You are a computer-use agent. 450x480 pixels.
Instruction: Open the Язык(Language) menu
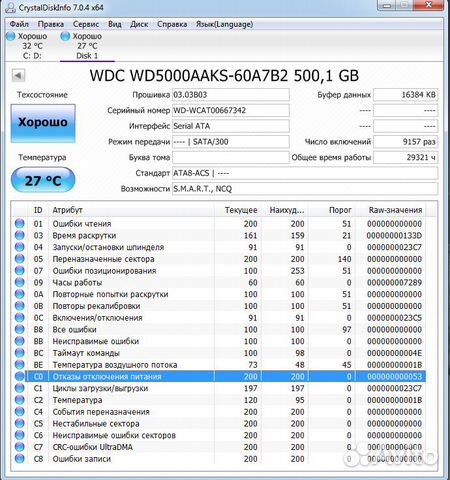(x=224, y=24)
